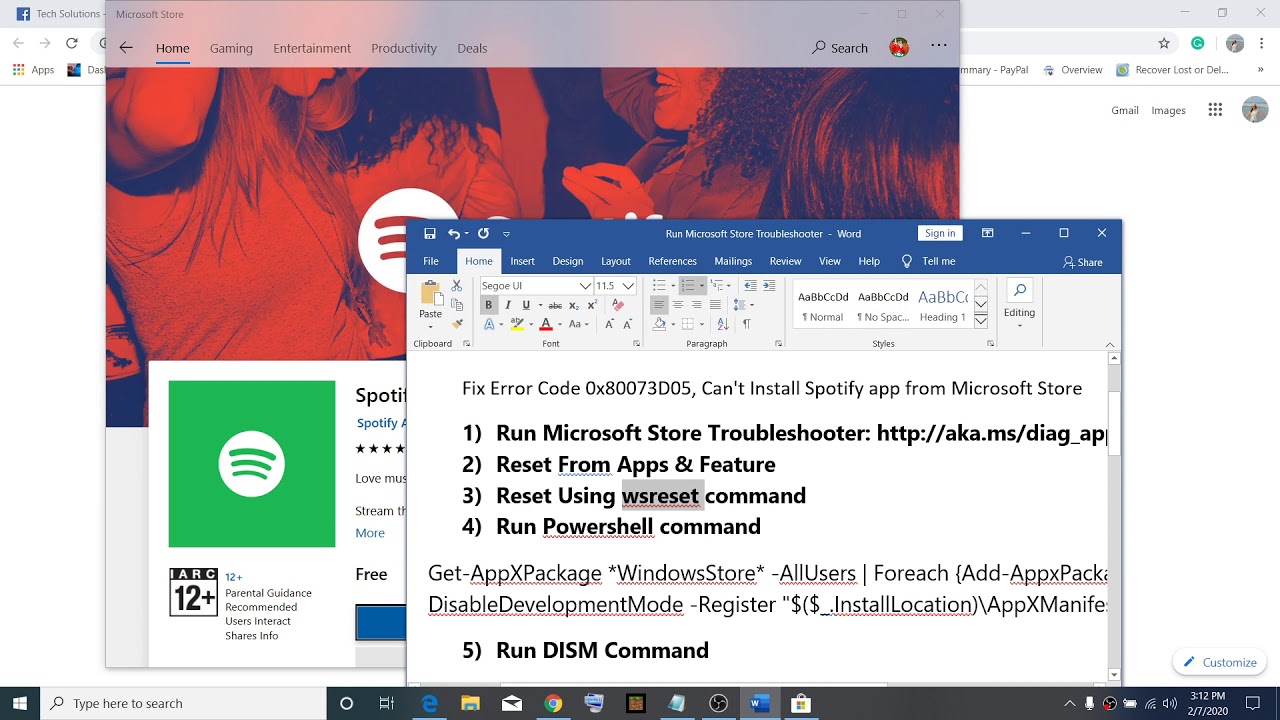This screenshot has height=720, width=1280.
Task: Toggle Underline formatting in Word
Action: point(526,305)
